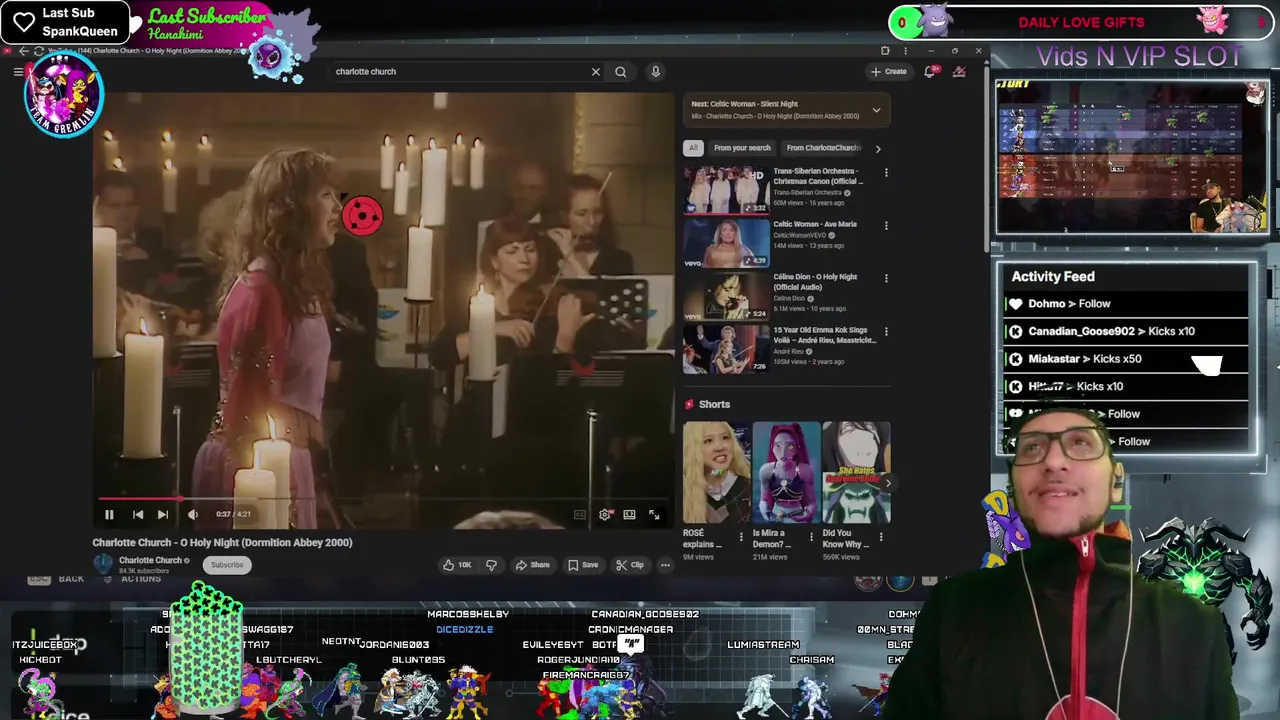Start voice search with microphone
1280x720 pixels.
point(655,72)
